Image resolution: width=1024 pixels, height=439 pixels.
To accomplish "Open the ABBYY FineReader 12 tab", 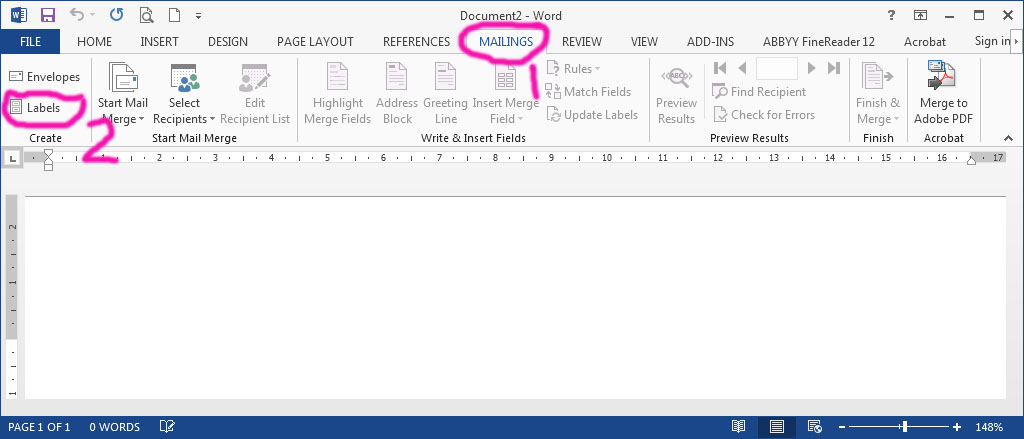I will 819,41.
